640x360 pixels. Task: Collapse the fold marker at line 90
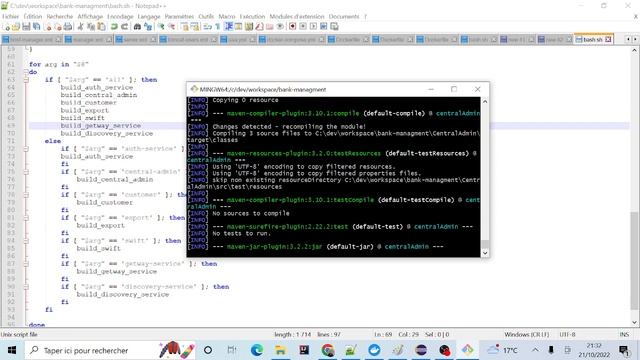26,287
